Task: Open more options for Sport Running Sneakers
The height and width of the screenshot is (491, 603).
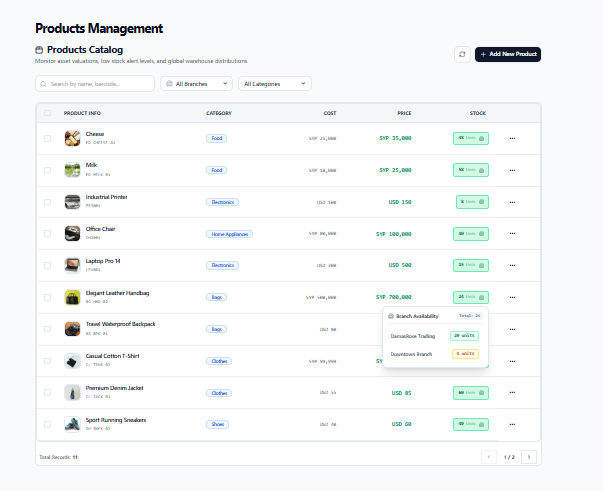Action: tap(512, 424)
